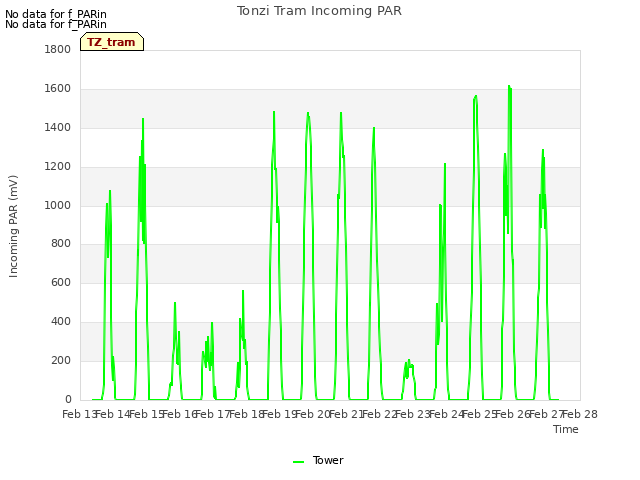
Task: Click the Feb 13 date tick label
Action: point(79,414)
